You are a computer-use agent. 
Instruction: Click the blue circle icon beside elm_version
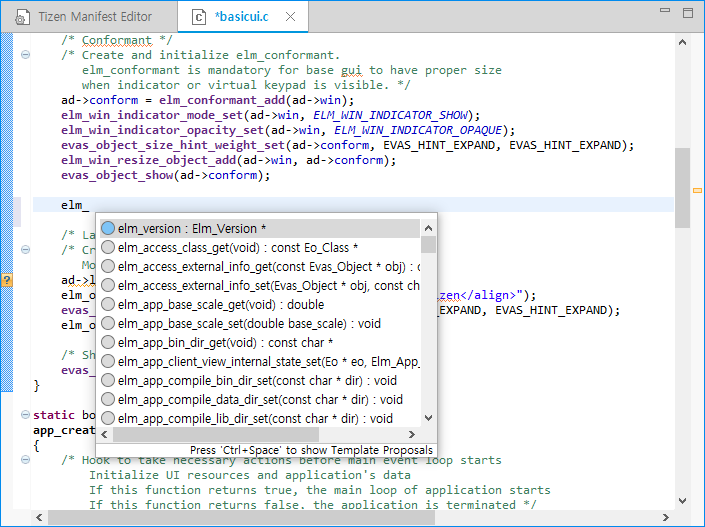point(108,229)
